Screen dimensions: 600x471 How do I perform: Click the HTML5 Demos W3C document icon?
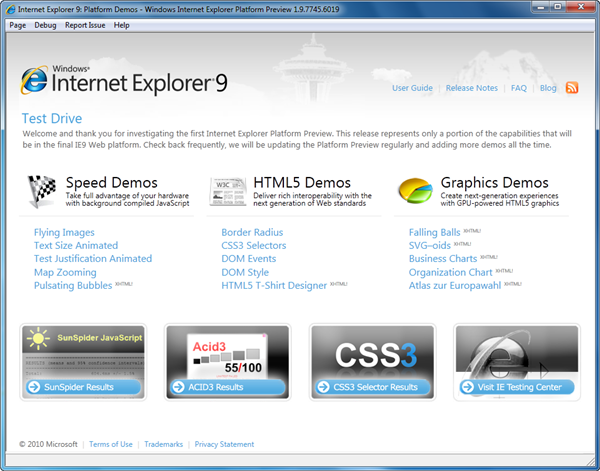click(x=228, y=190)
